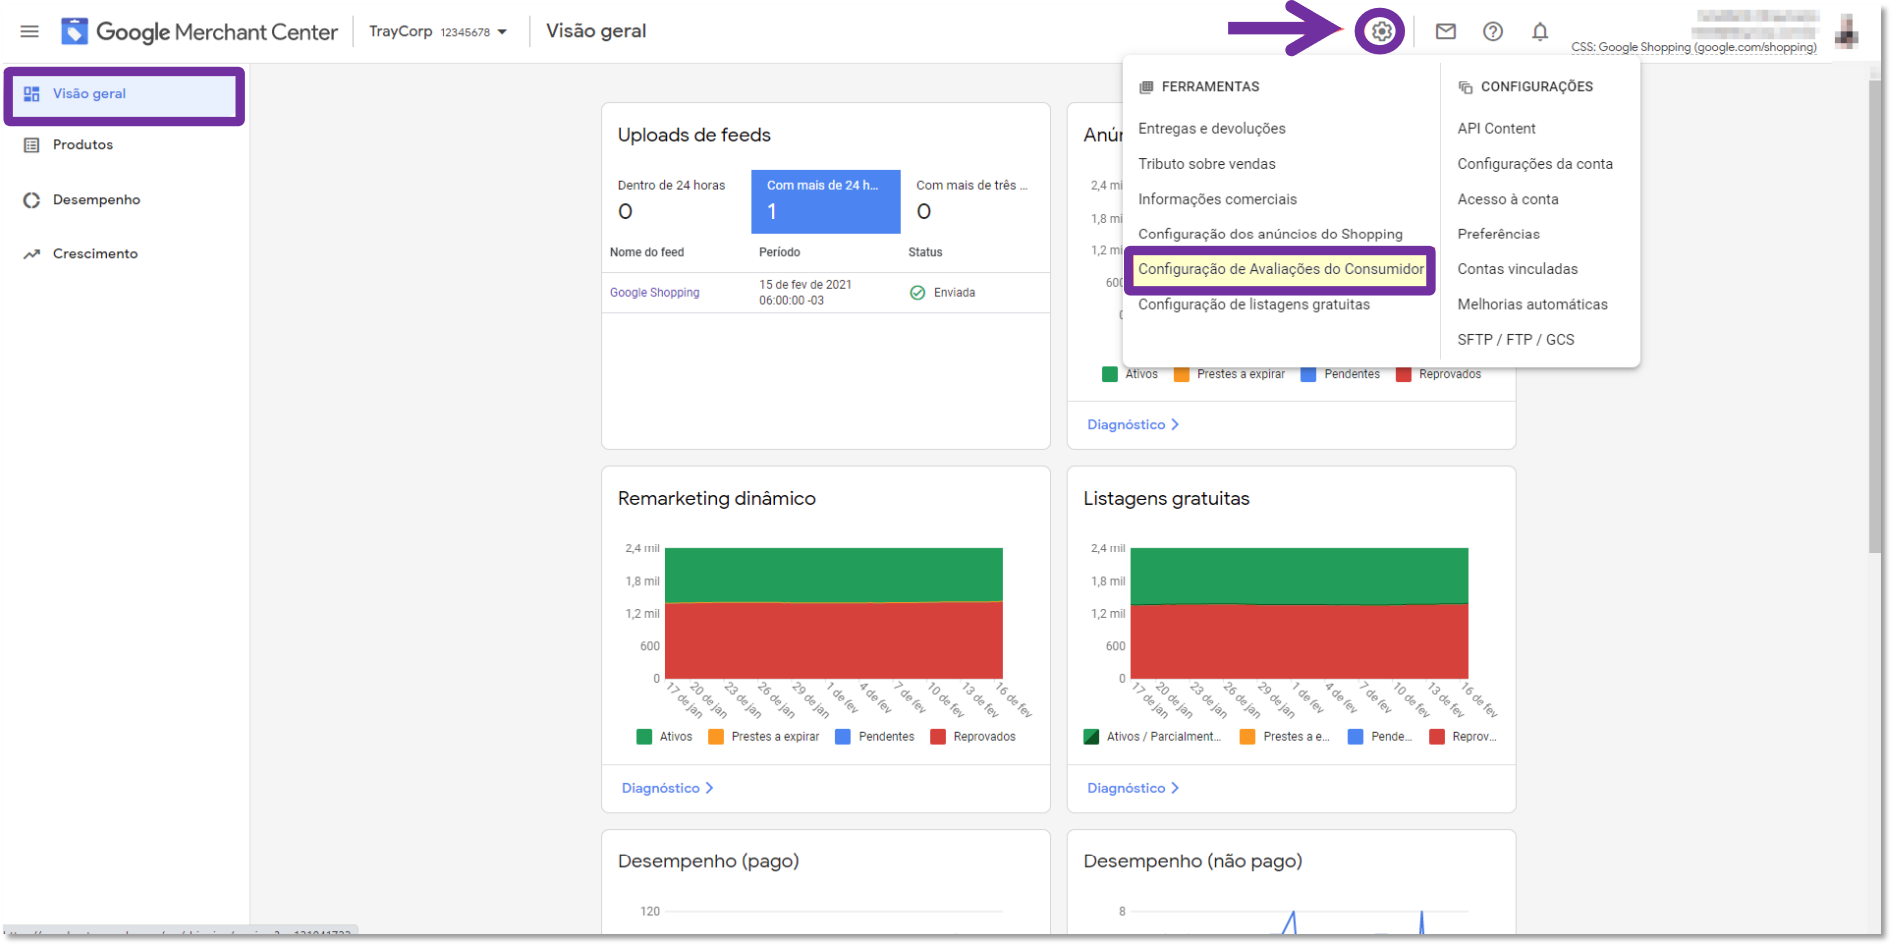The height and width of the screenshot is (946, 1892).
Task: Click the Uploads de feeds card title
Action: pos(694,136)
